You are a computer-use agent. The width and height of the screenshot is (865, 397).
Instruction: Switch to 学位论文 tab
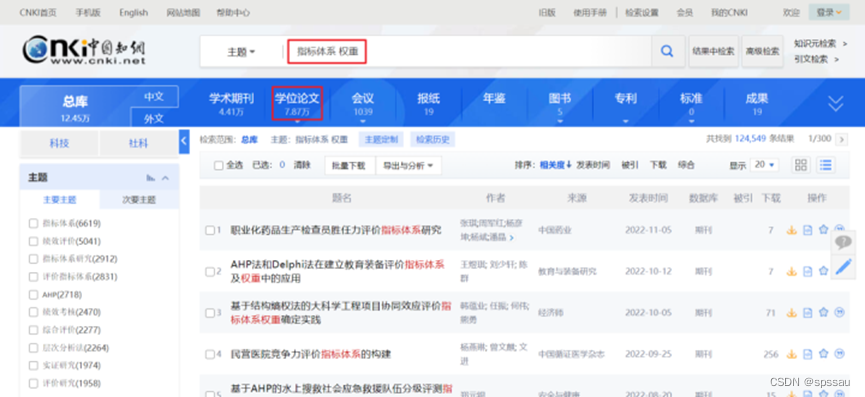(x=297, y=104)
